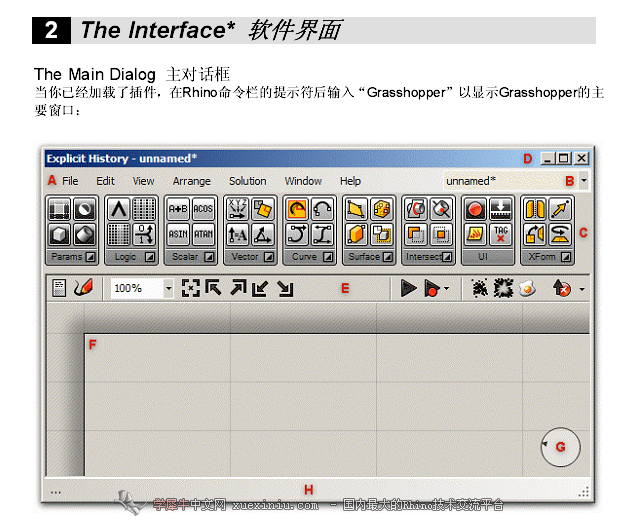Click the orange-highlighted circle arc icon in Curve

point(297,209)
